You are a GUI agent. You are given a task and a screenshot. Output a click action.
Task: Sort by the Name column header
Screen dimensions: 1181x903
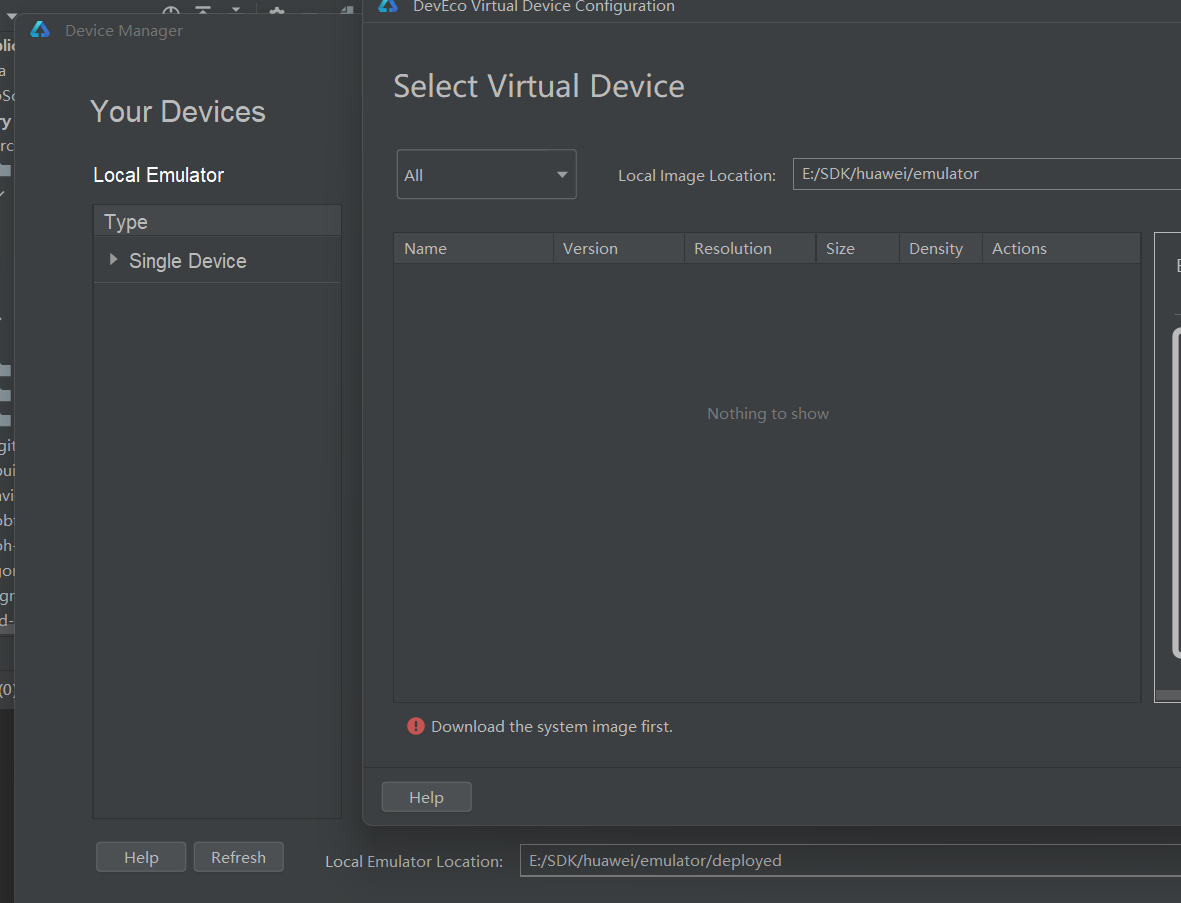point(473,249)
